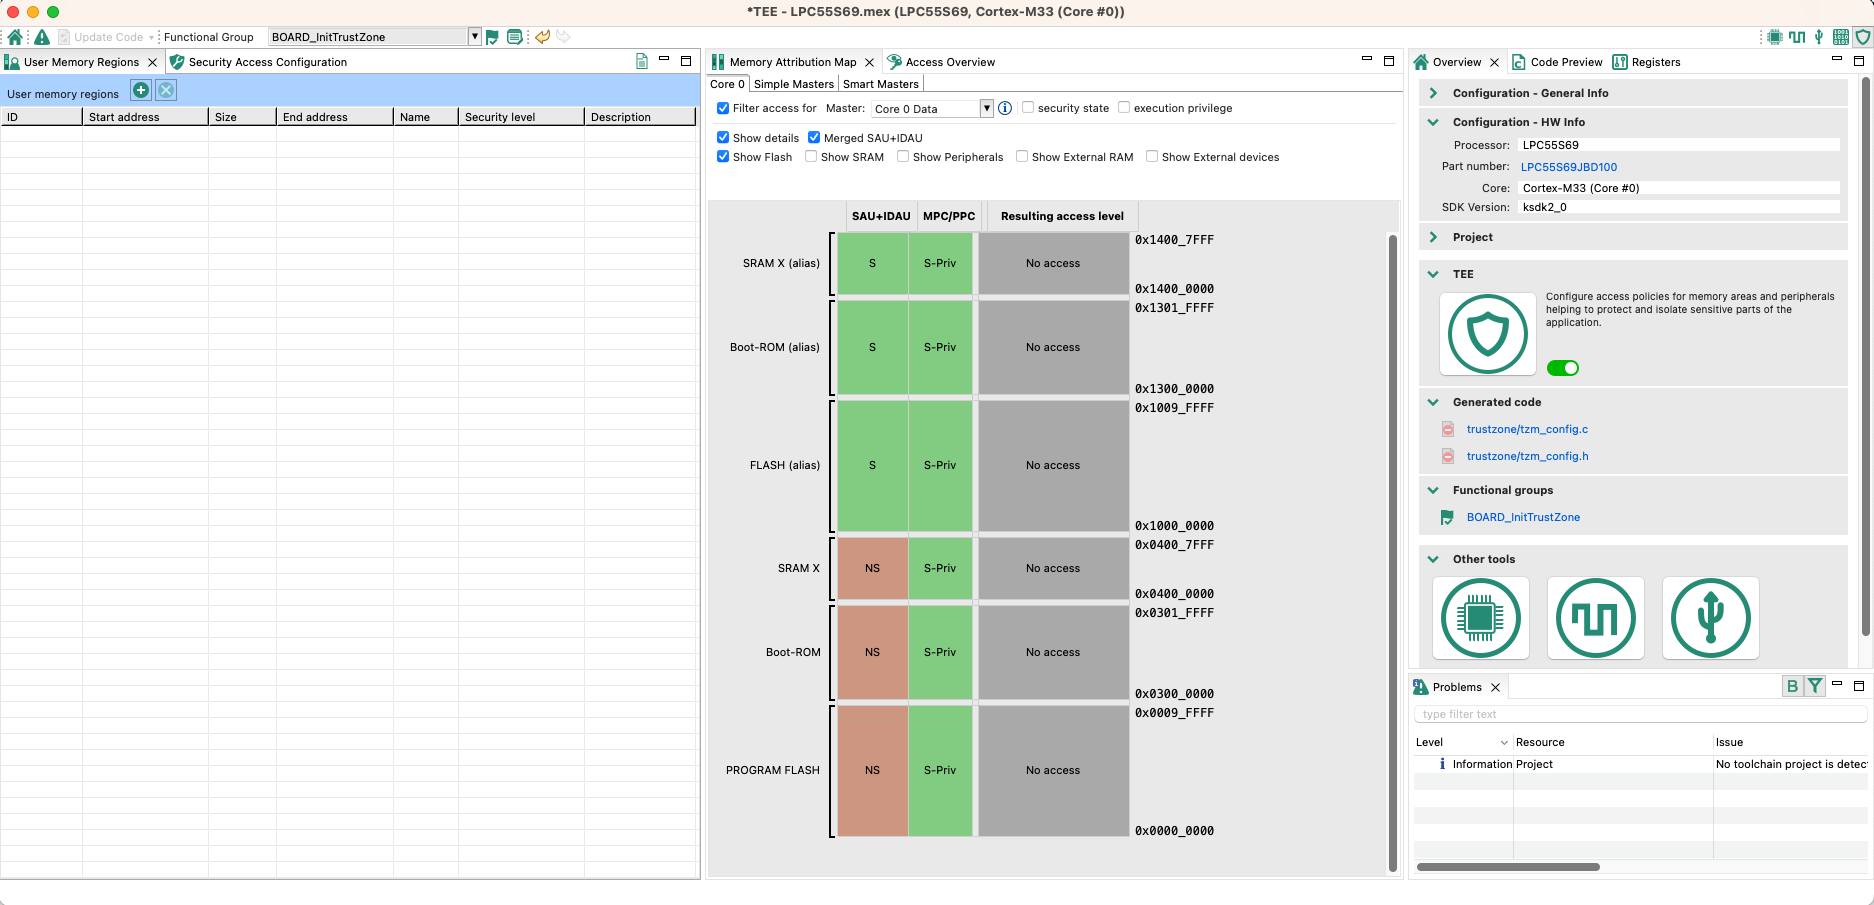Viewport: 1874px width, 905px height.
Task: Add a new user memory region
Action: pos(141,91)
